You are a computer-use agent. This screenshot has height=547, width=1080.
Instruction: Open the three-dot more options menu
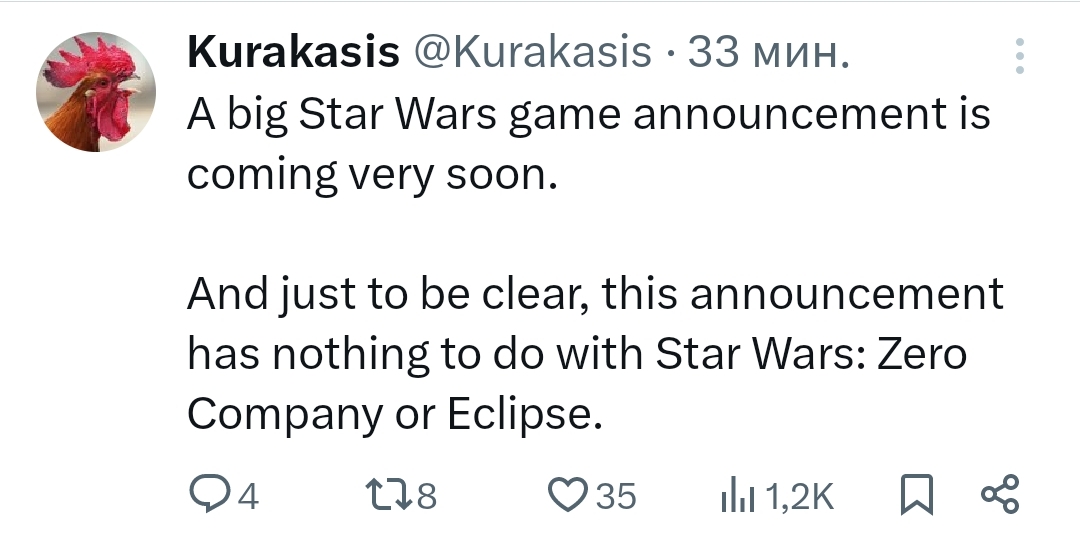[x=1019, y=57]
